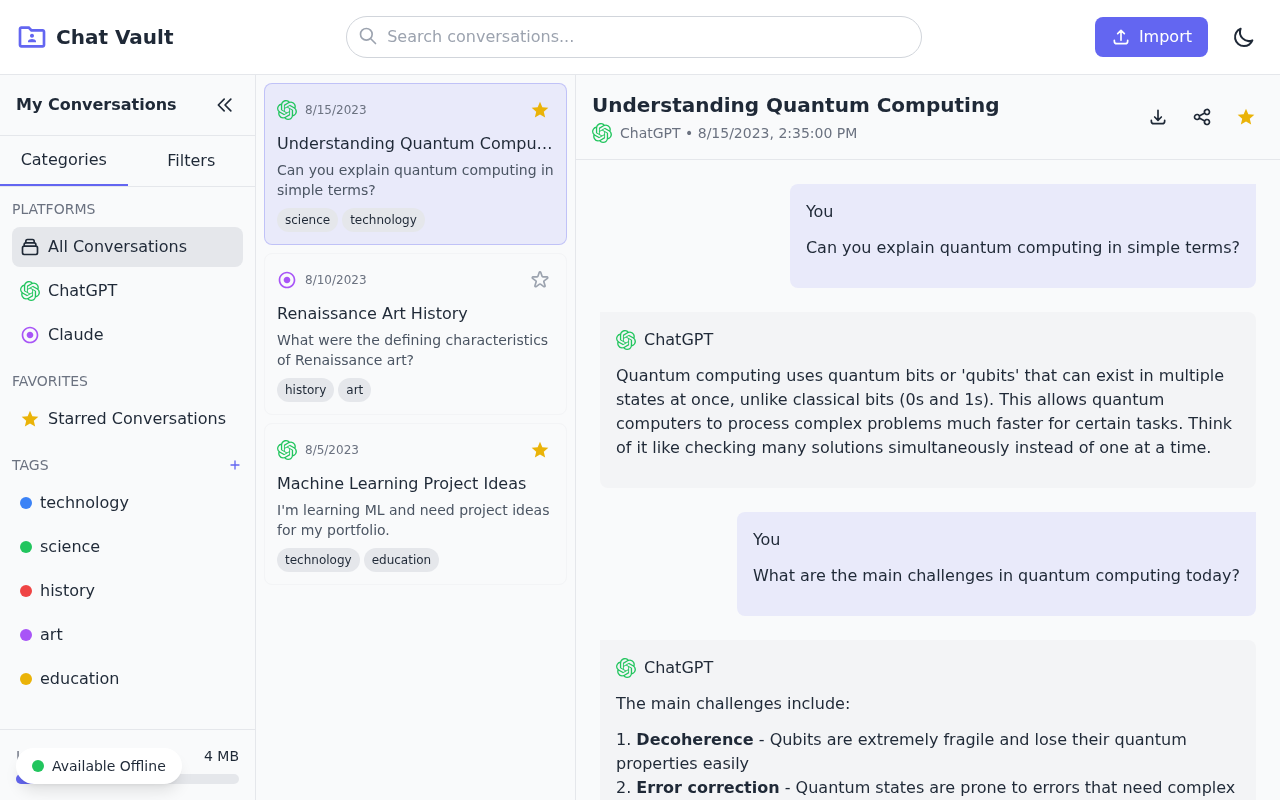
Task: Unstar conversation from header star icon
Action: [x=1246, y=117]
